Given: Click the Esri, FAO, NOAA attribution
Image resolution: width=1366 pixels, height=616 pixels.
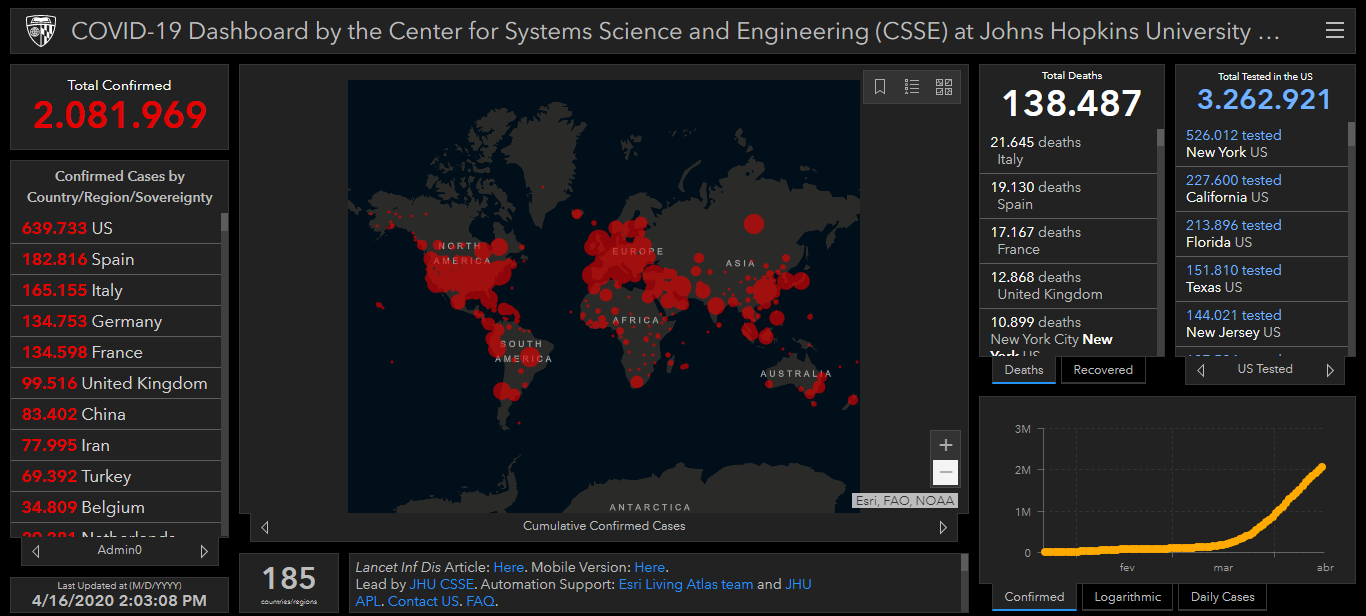Looking at the screenshot, I should pos(905,501).
